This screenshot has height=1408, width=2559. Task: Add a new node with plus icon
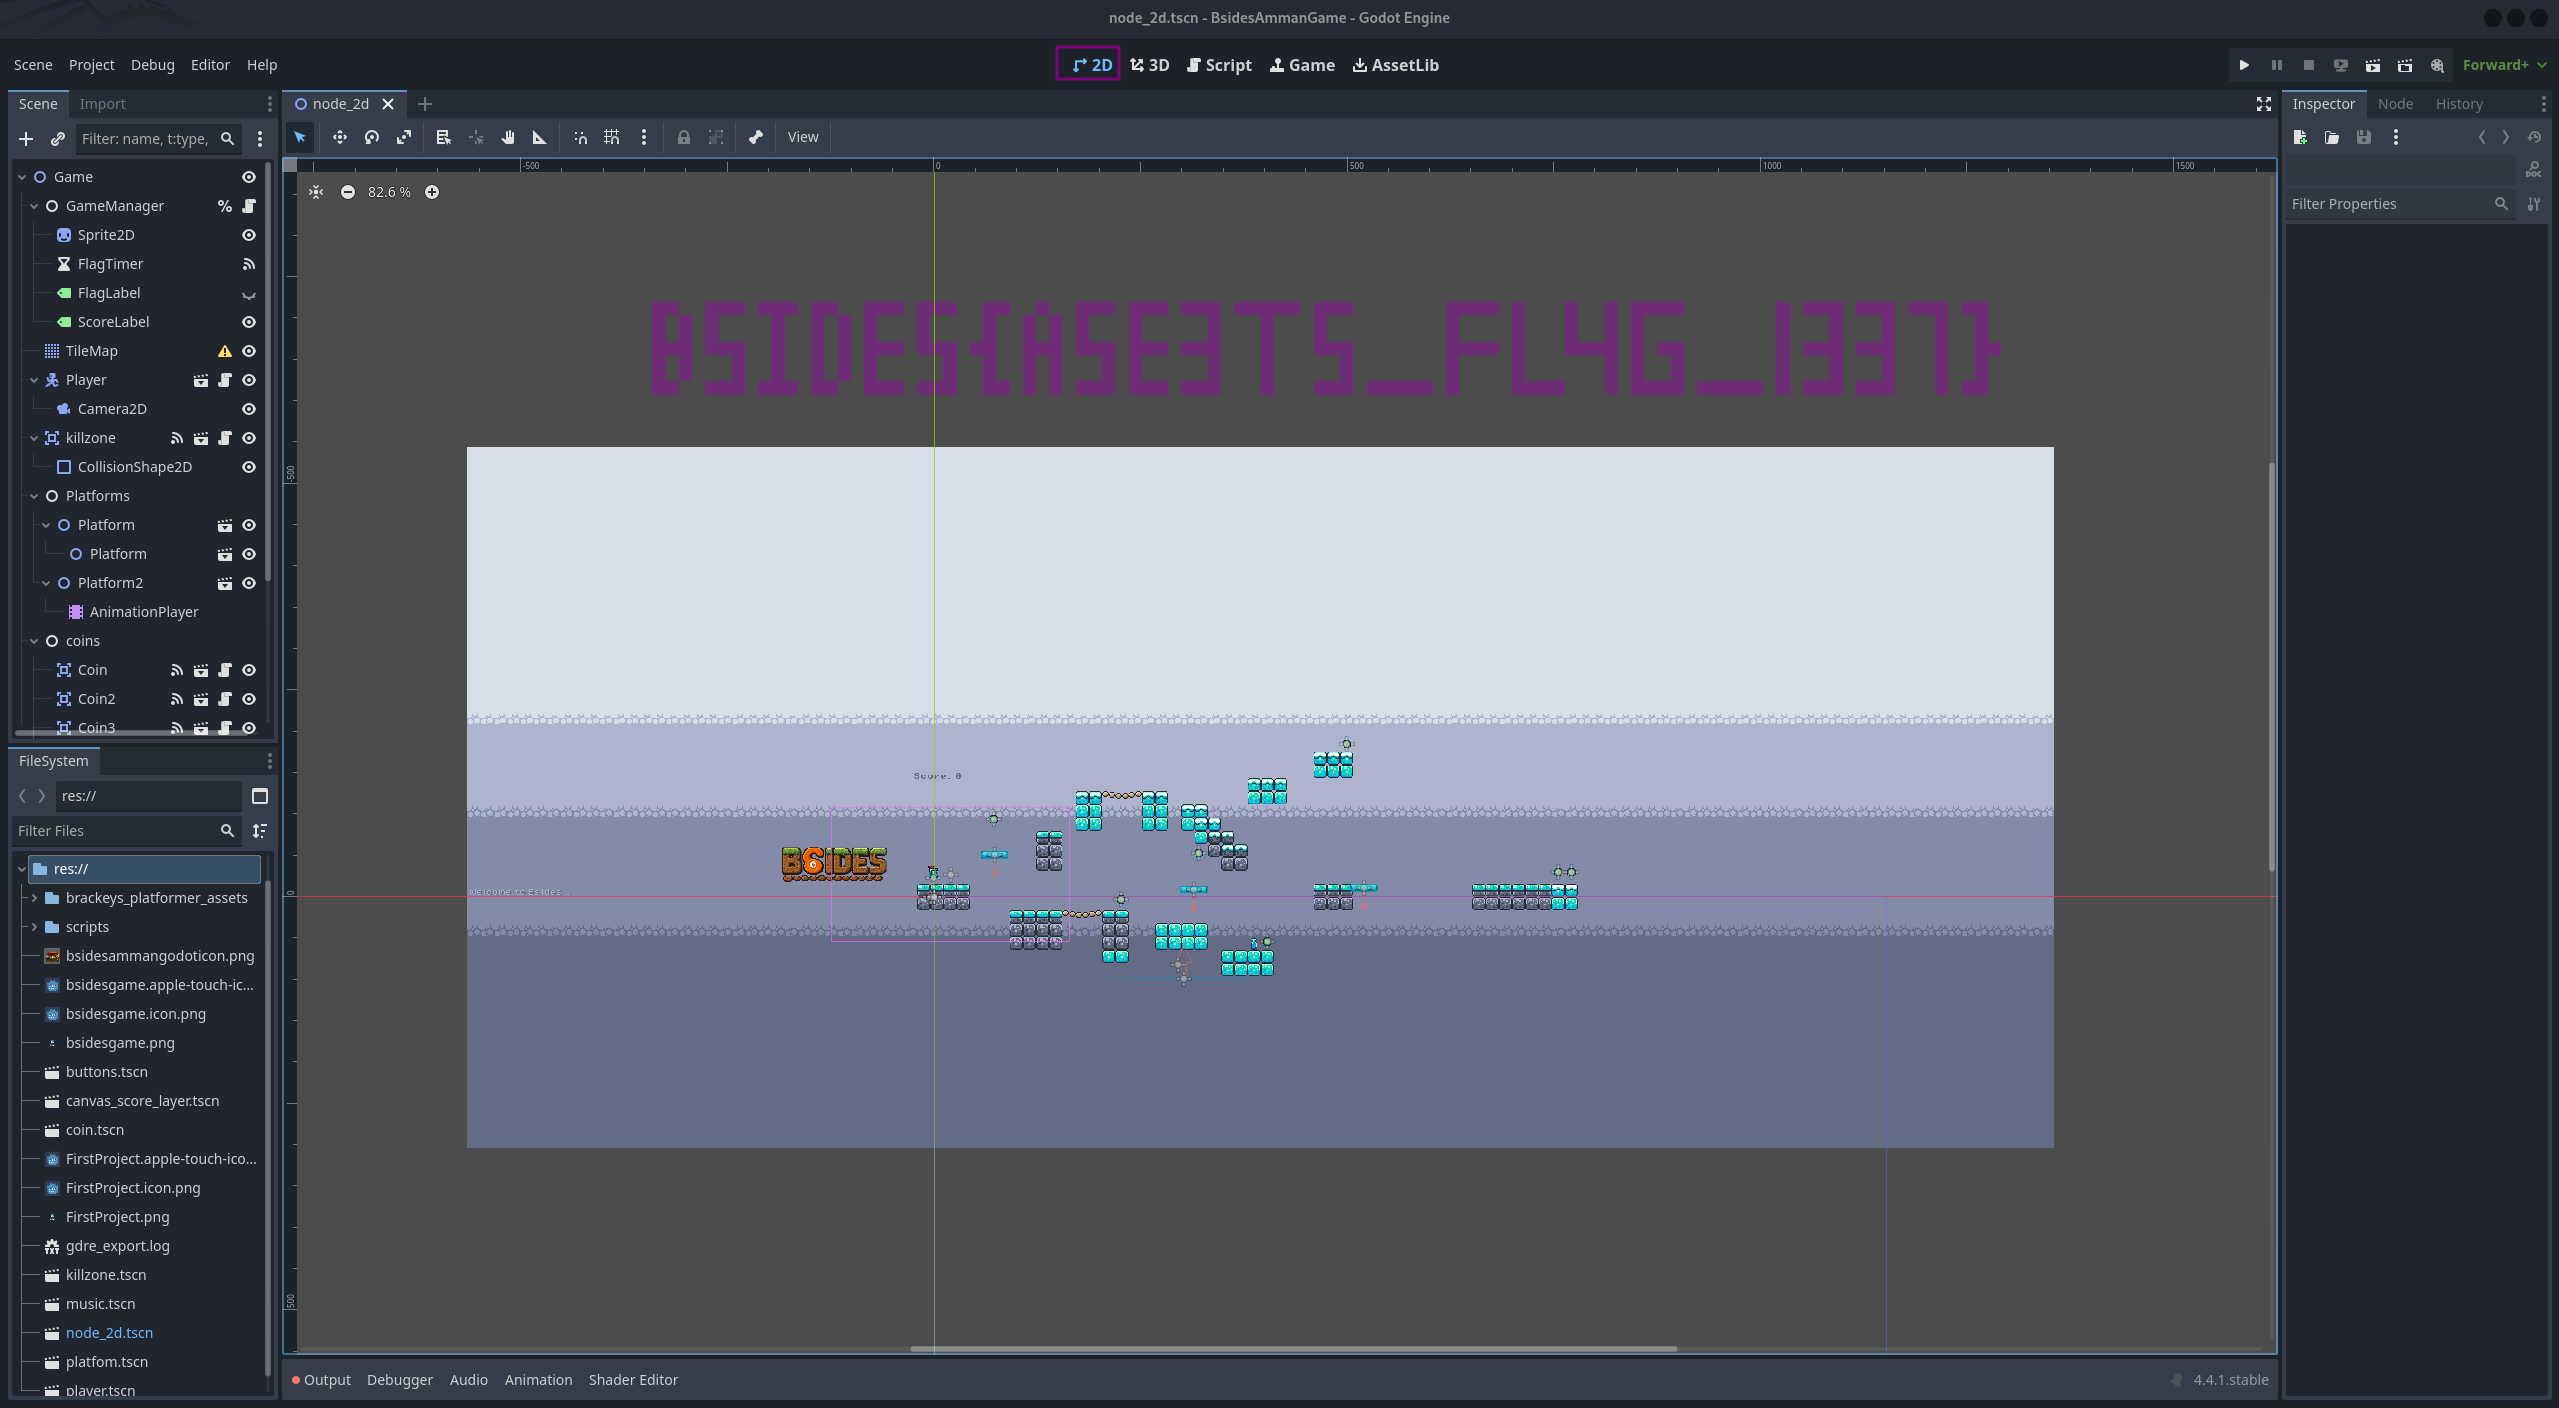pyautogui.click(x=26, y=139)
